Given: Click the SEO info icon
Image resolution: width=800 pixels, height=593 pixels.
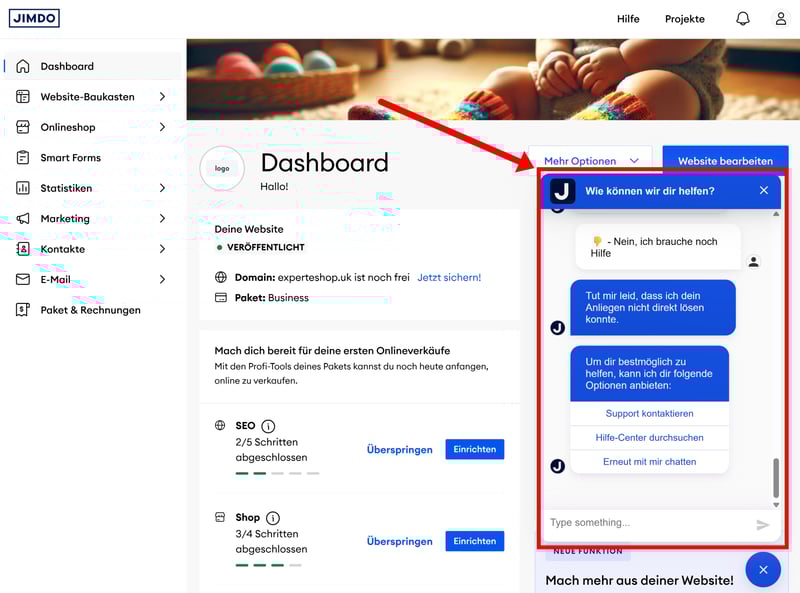Looking at the screenshot, I should 268,426.
